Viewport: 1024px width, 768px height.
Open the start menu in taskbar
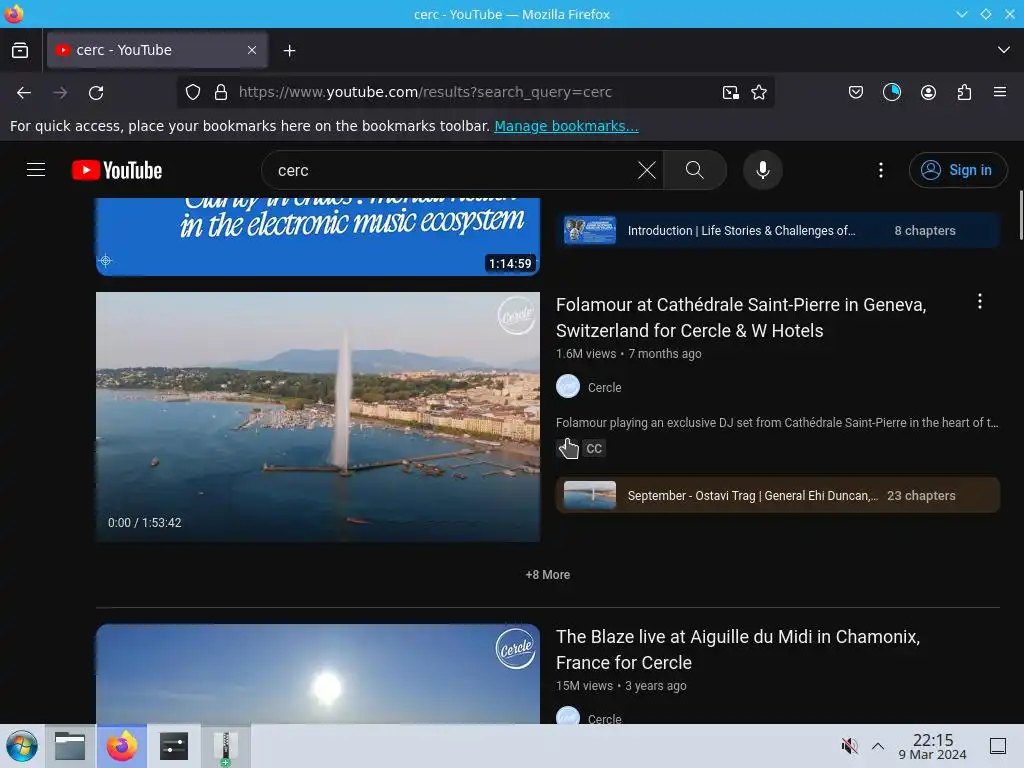coord(22,746)
